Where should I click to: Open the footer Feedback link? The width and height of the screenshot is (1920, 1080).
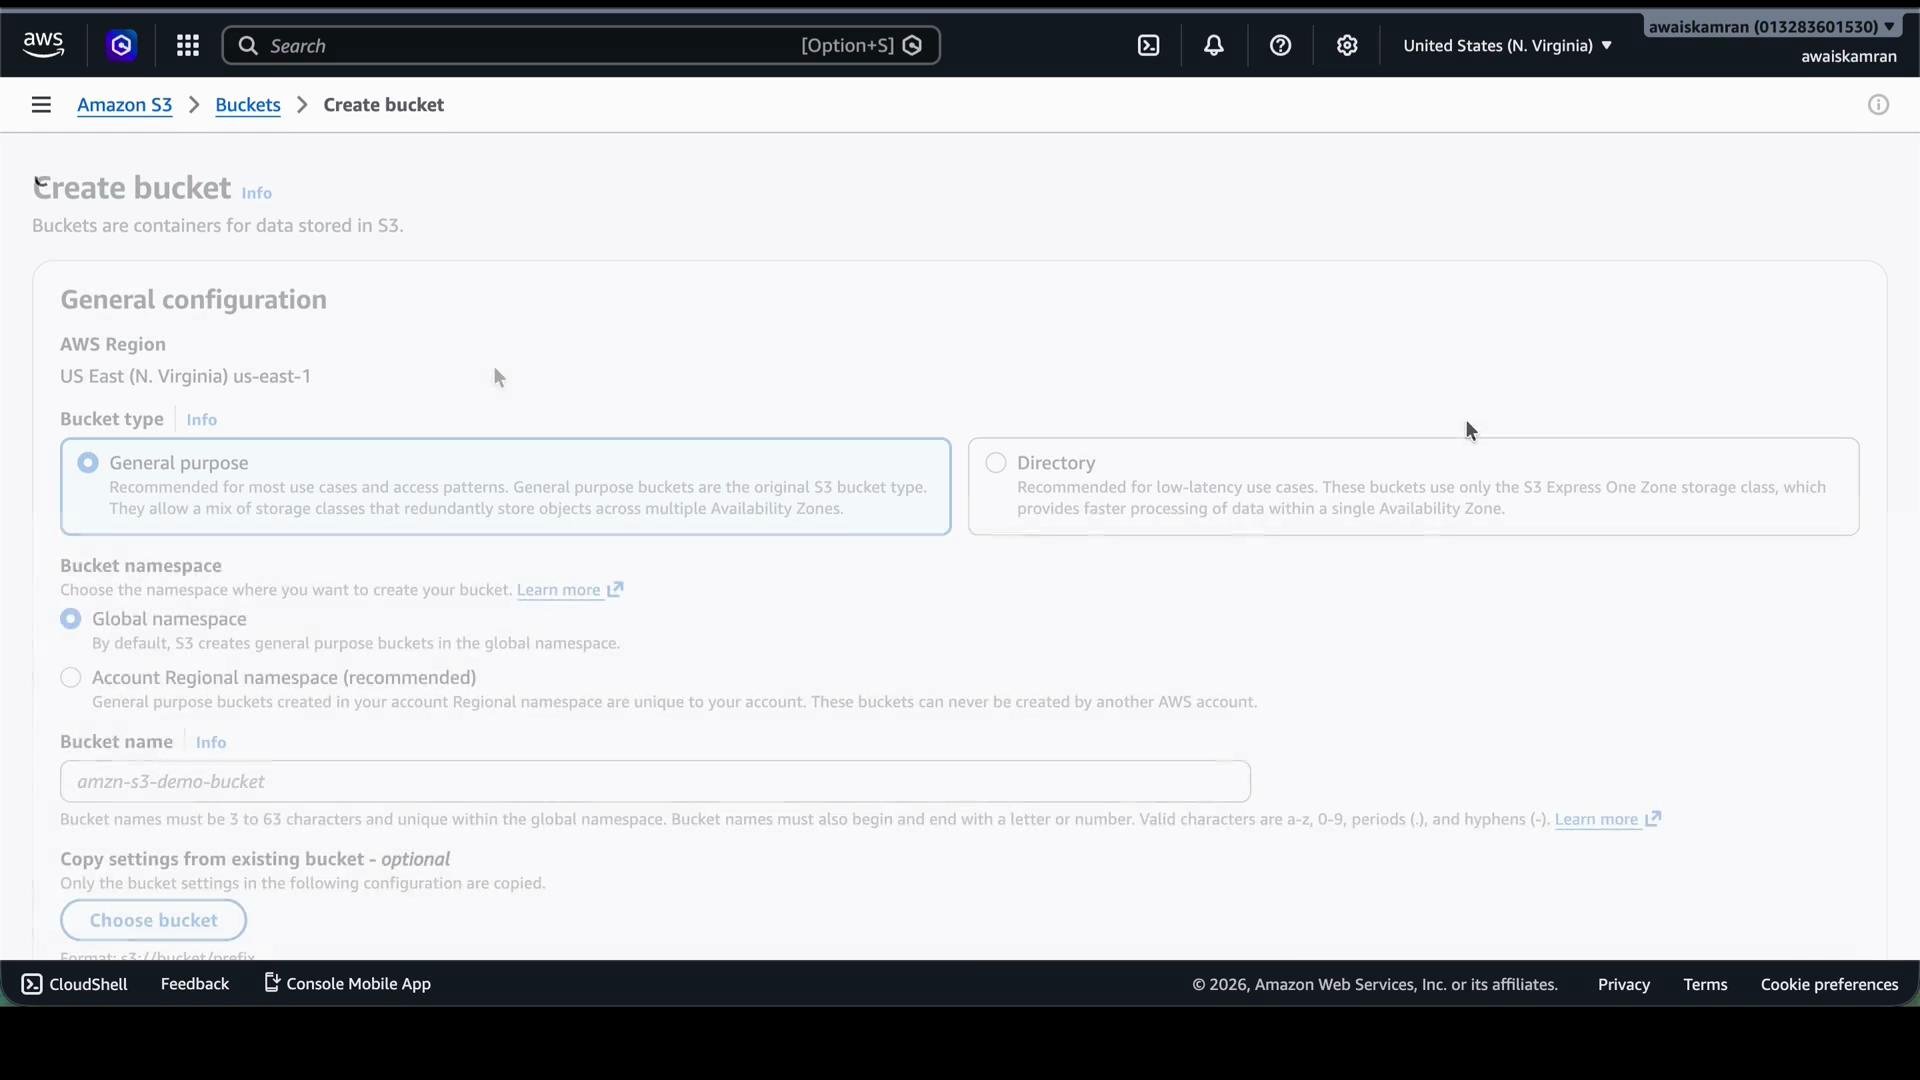tap(195, 984)
